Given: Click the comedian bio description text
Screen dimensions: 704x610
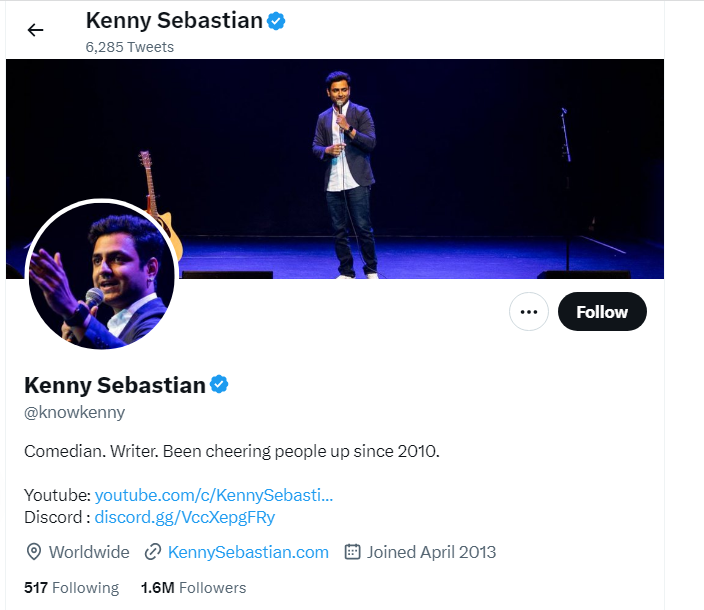Looking at the screenshot, I should click(232, 451).
